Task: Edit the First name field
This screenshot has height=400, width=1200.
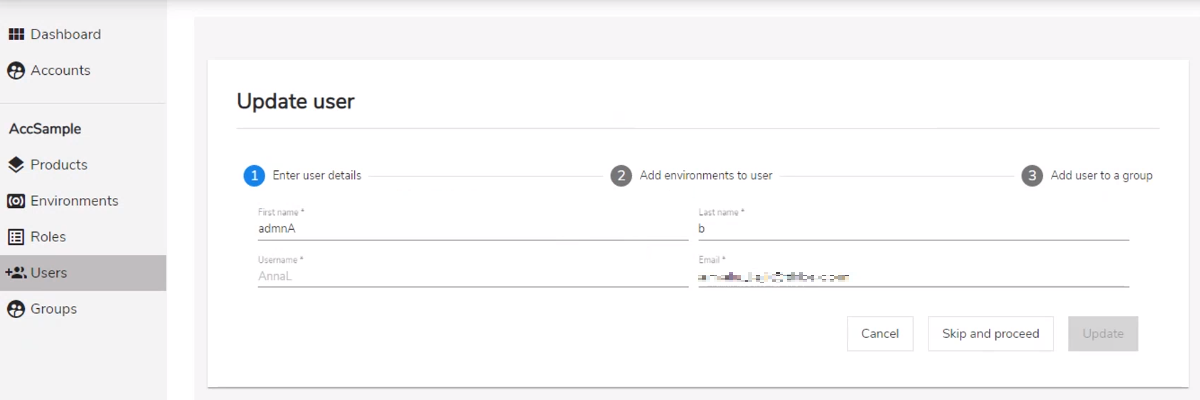Action: point(473,228)
